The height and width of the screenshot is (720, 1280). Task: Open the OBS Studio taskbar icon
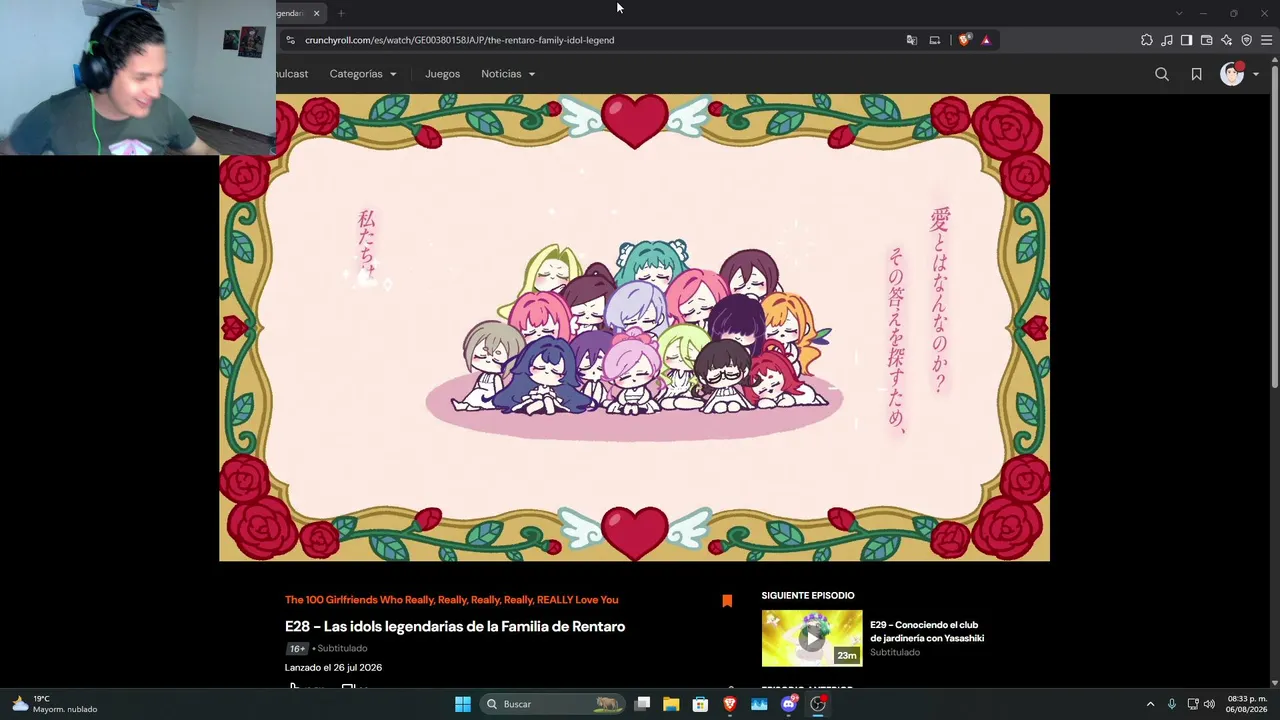tap(818, 704)
